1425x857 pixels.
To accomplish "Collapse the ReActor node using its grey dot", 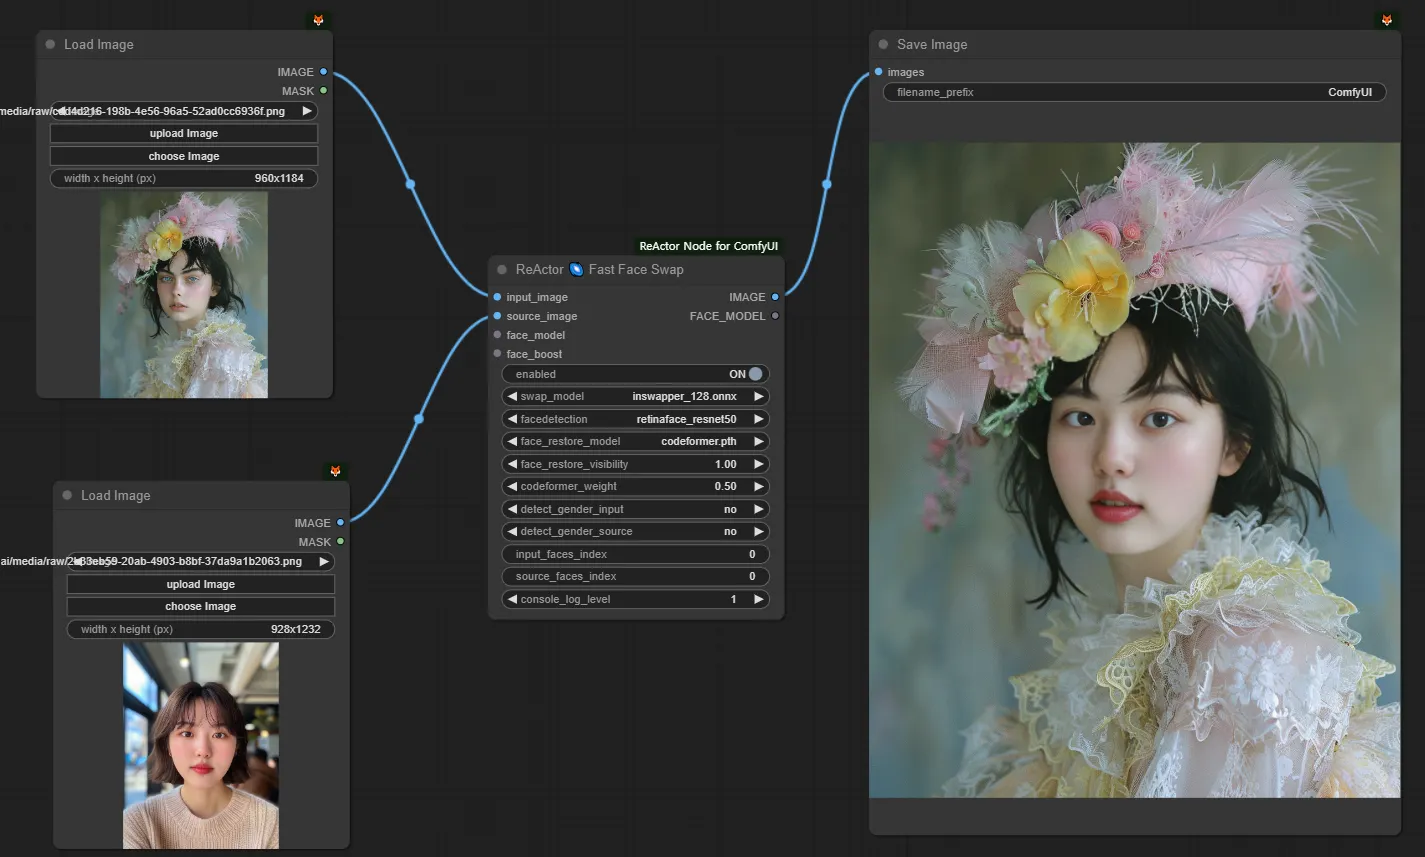I will point(502,270).
